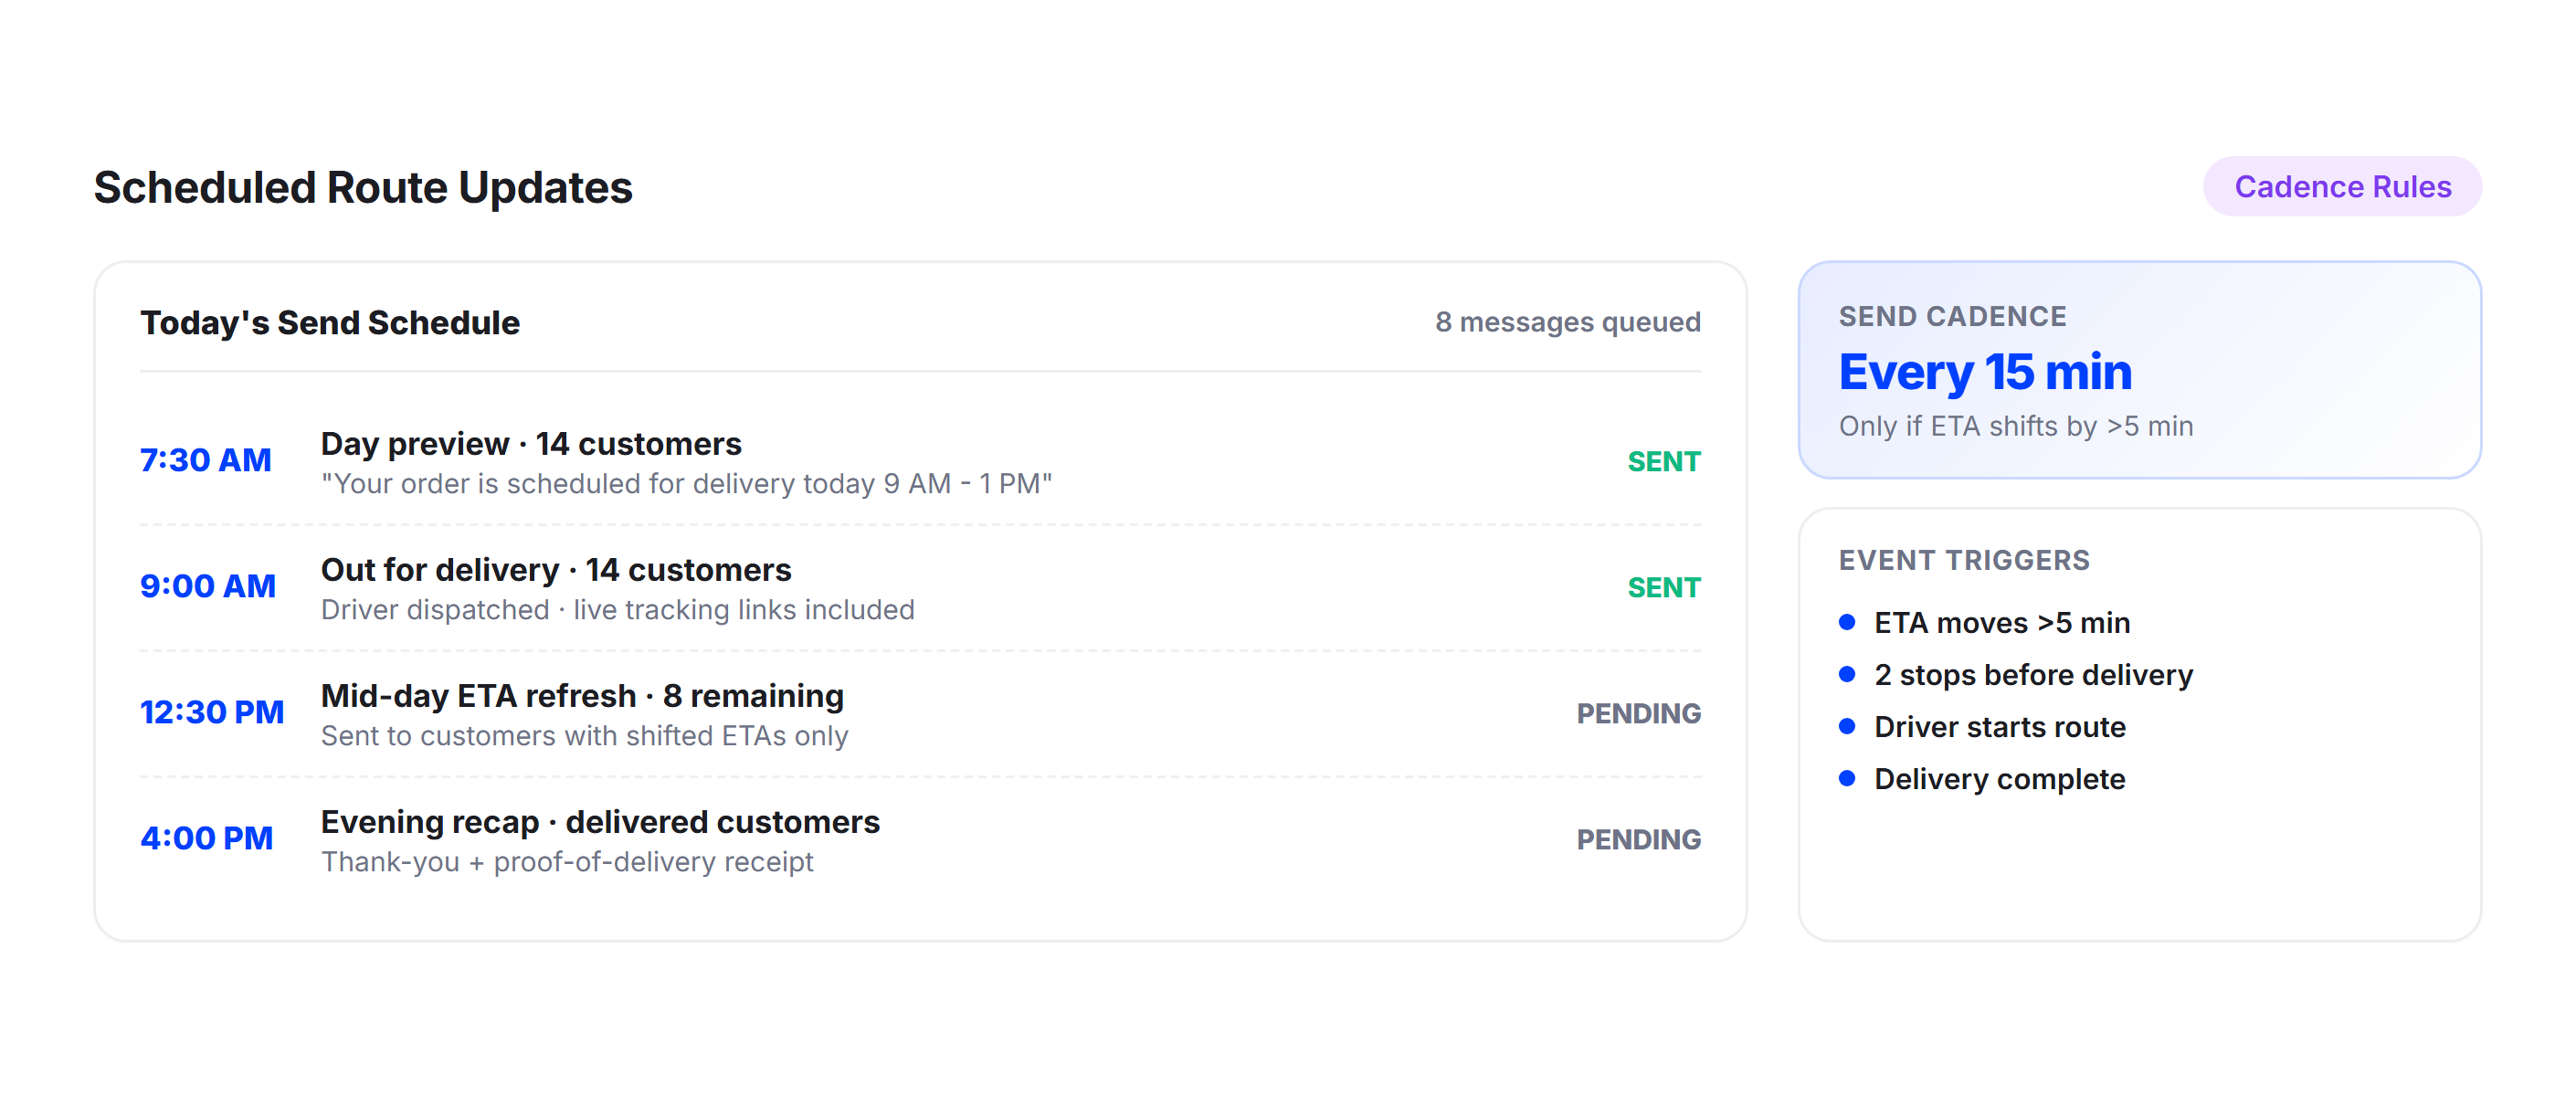Click the EVENT TRIGGERS heading
2576x1096 pixels.
[x=1964, y=561]
